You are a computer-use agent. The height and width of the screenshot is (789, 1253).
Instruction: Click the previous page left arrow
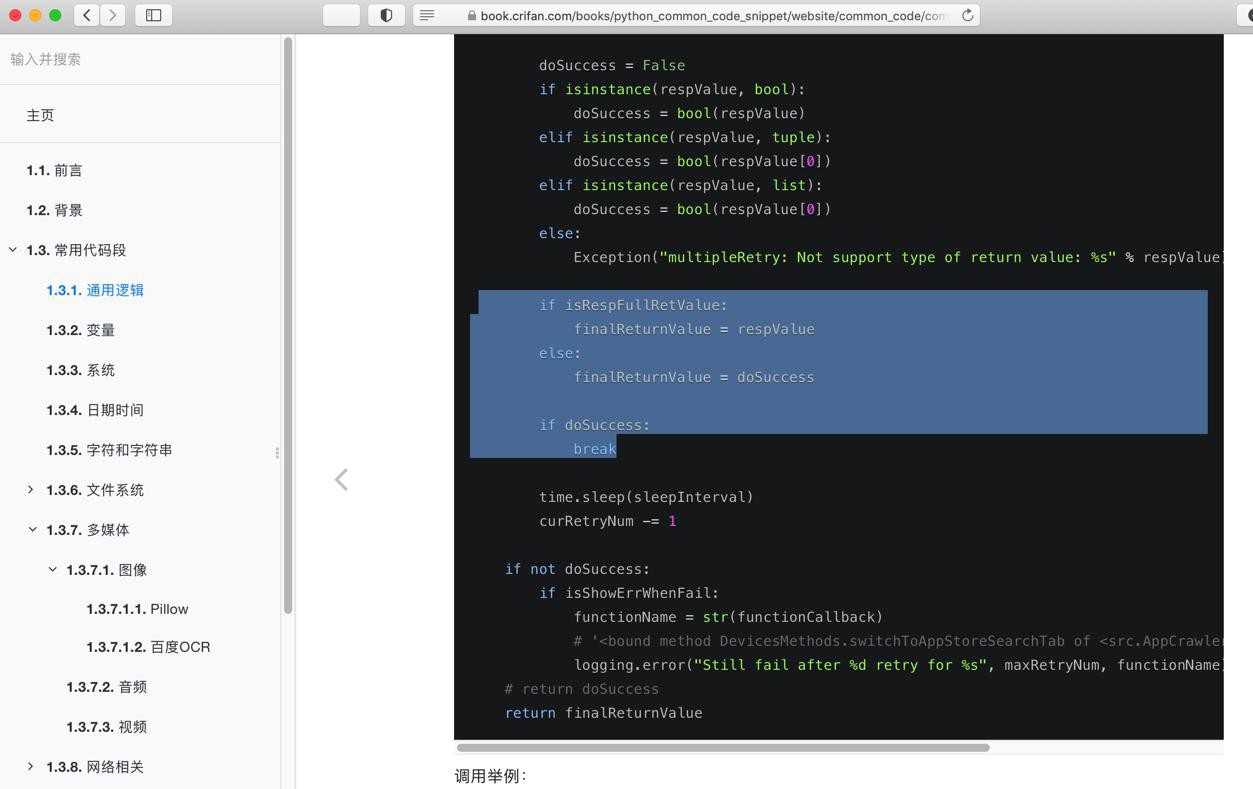pyautogui.click(x=341, y=479)
